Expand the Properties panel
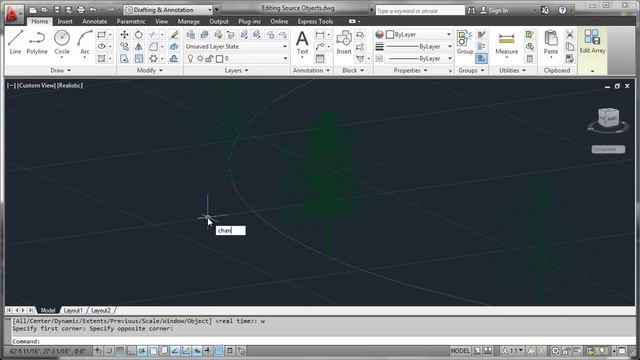The height and width of the screenshot is (360, 640). coord(410,71)
